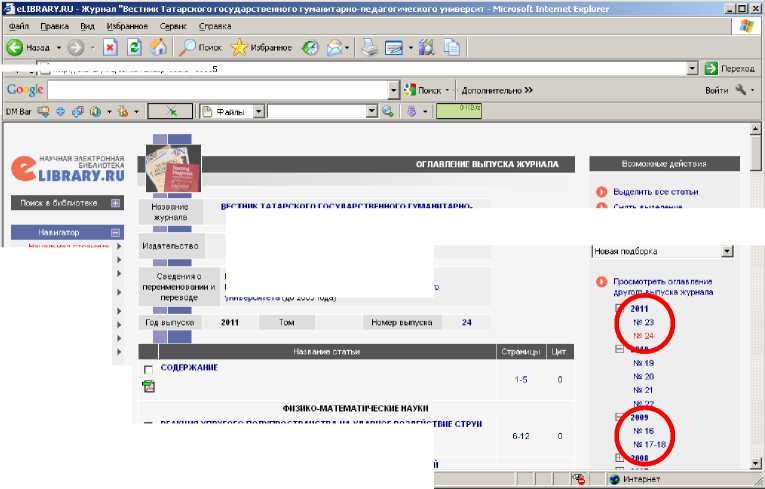This screenshot has width=765, height=489.
Task: Click the Выделить все статьи link
Action: 656,192
